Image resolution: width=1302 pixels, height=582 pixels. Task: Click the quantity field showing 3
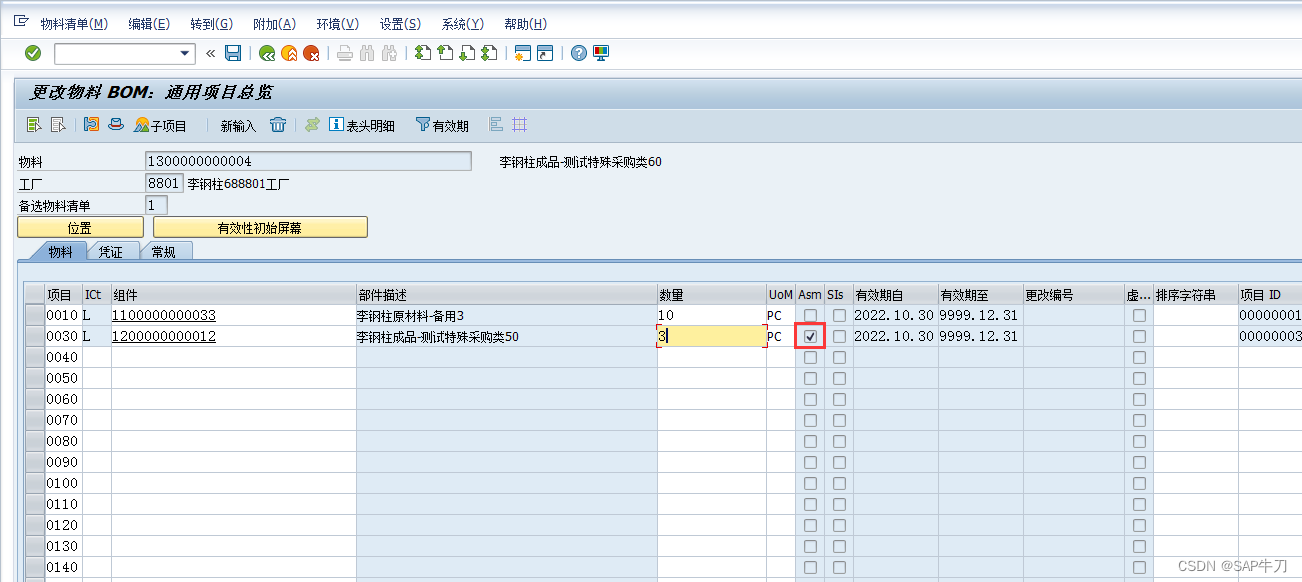click(711, 337)
